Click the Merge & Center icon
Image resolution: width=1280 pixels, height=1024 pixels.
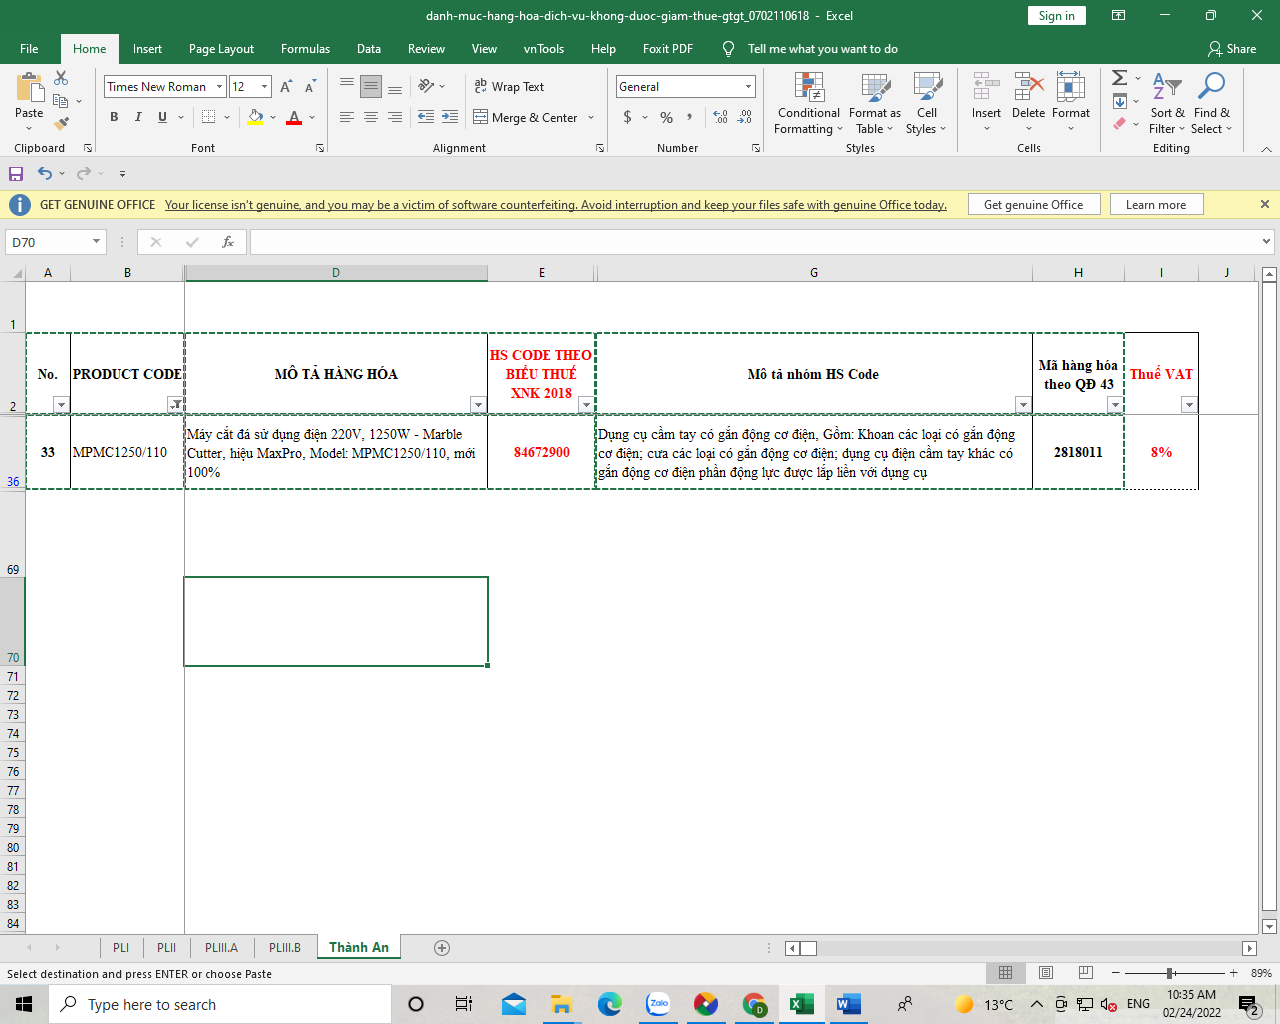coord(481,117)
